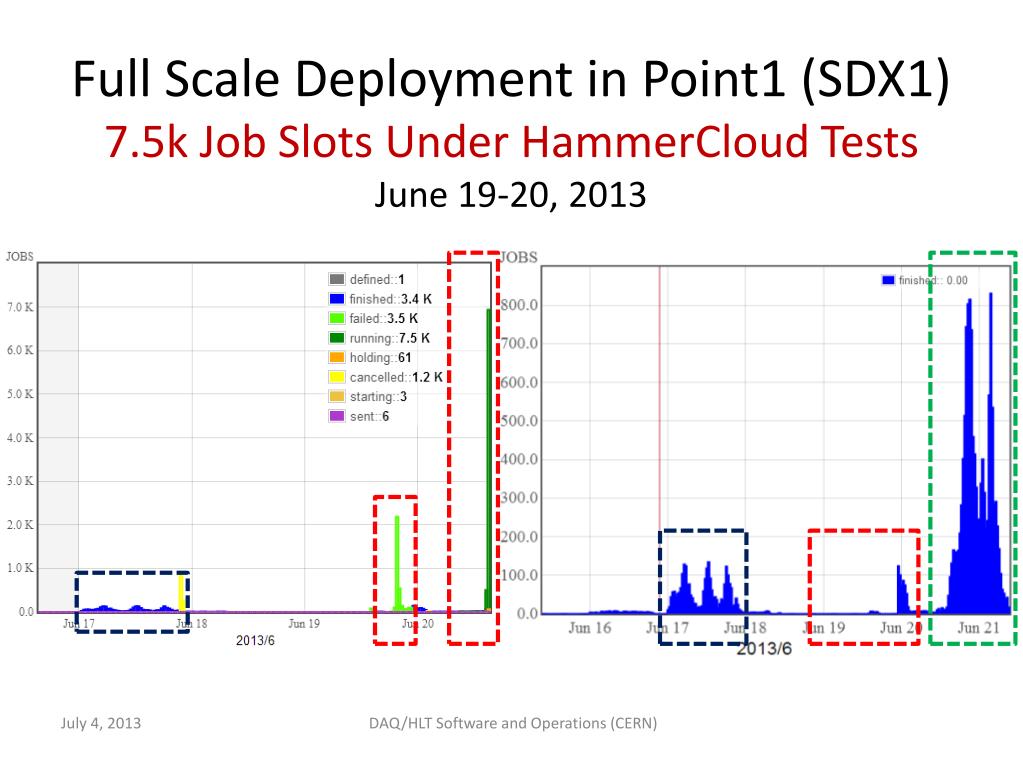
Task: Click the 'JOBS' axis title of right chart
Action: [x=519, y=258]
